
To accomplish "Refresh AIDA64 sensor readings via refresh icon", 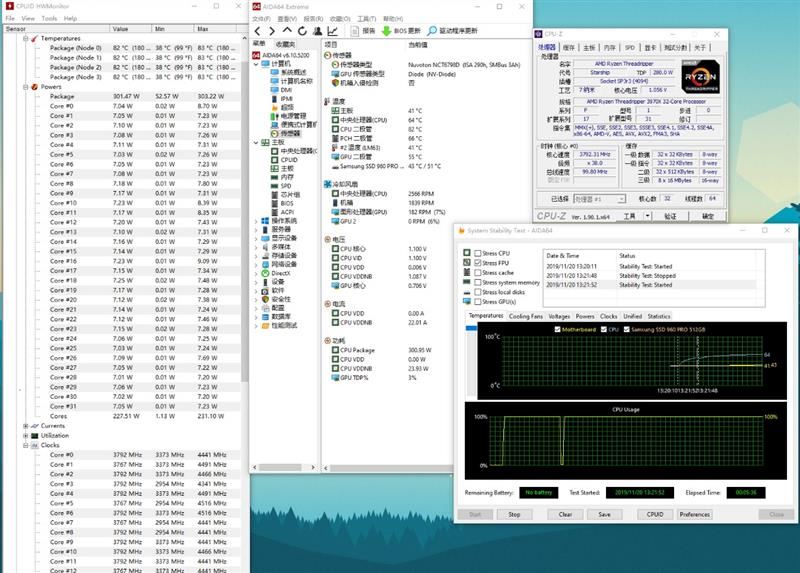I will (x=302, y=31).
